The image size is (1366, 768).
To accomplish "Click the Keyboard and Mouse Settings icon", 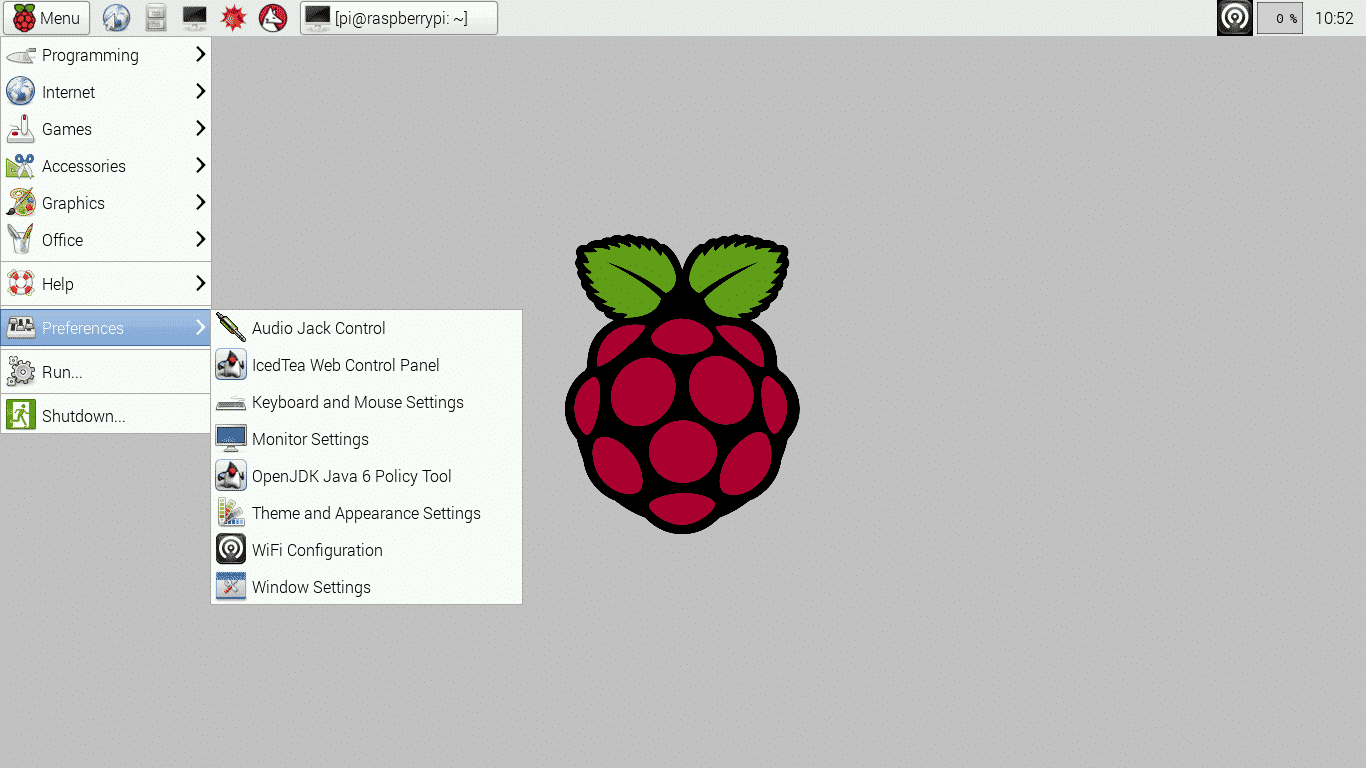I will pos(231,402).
